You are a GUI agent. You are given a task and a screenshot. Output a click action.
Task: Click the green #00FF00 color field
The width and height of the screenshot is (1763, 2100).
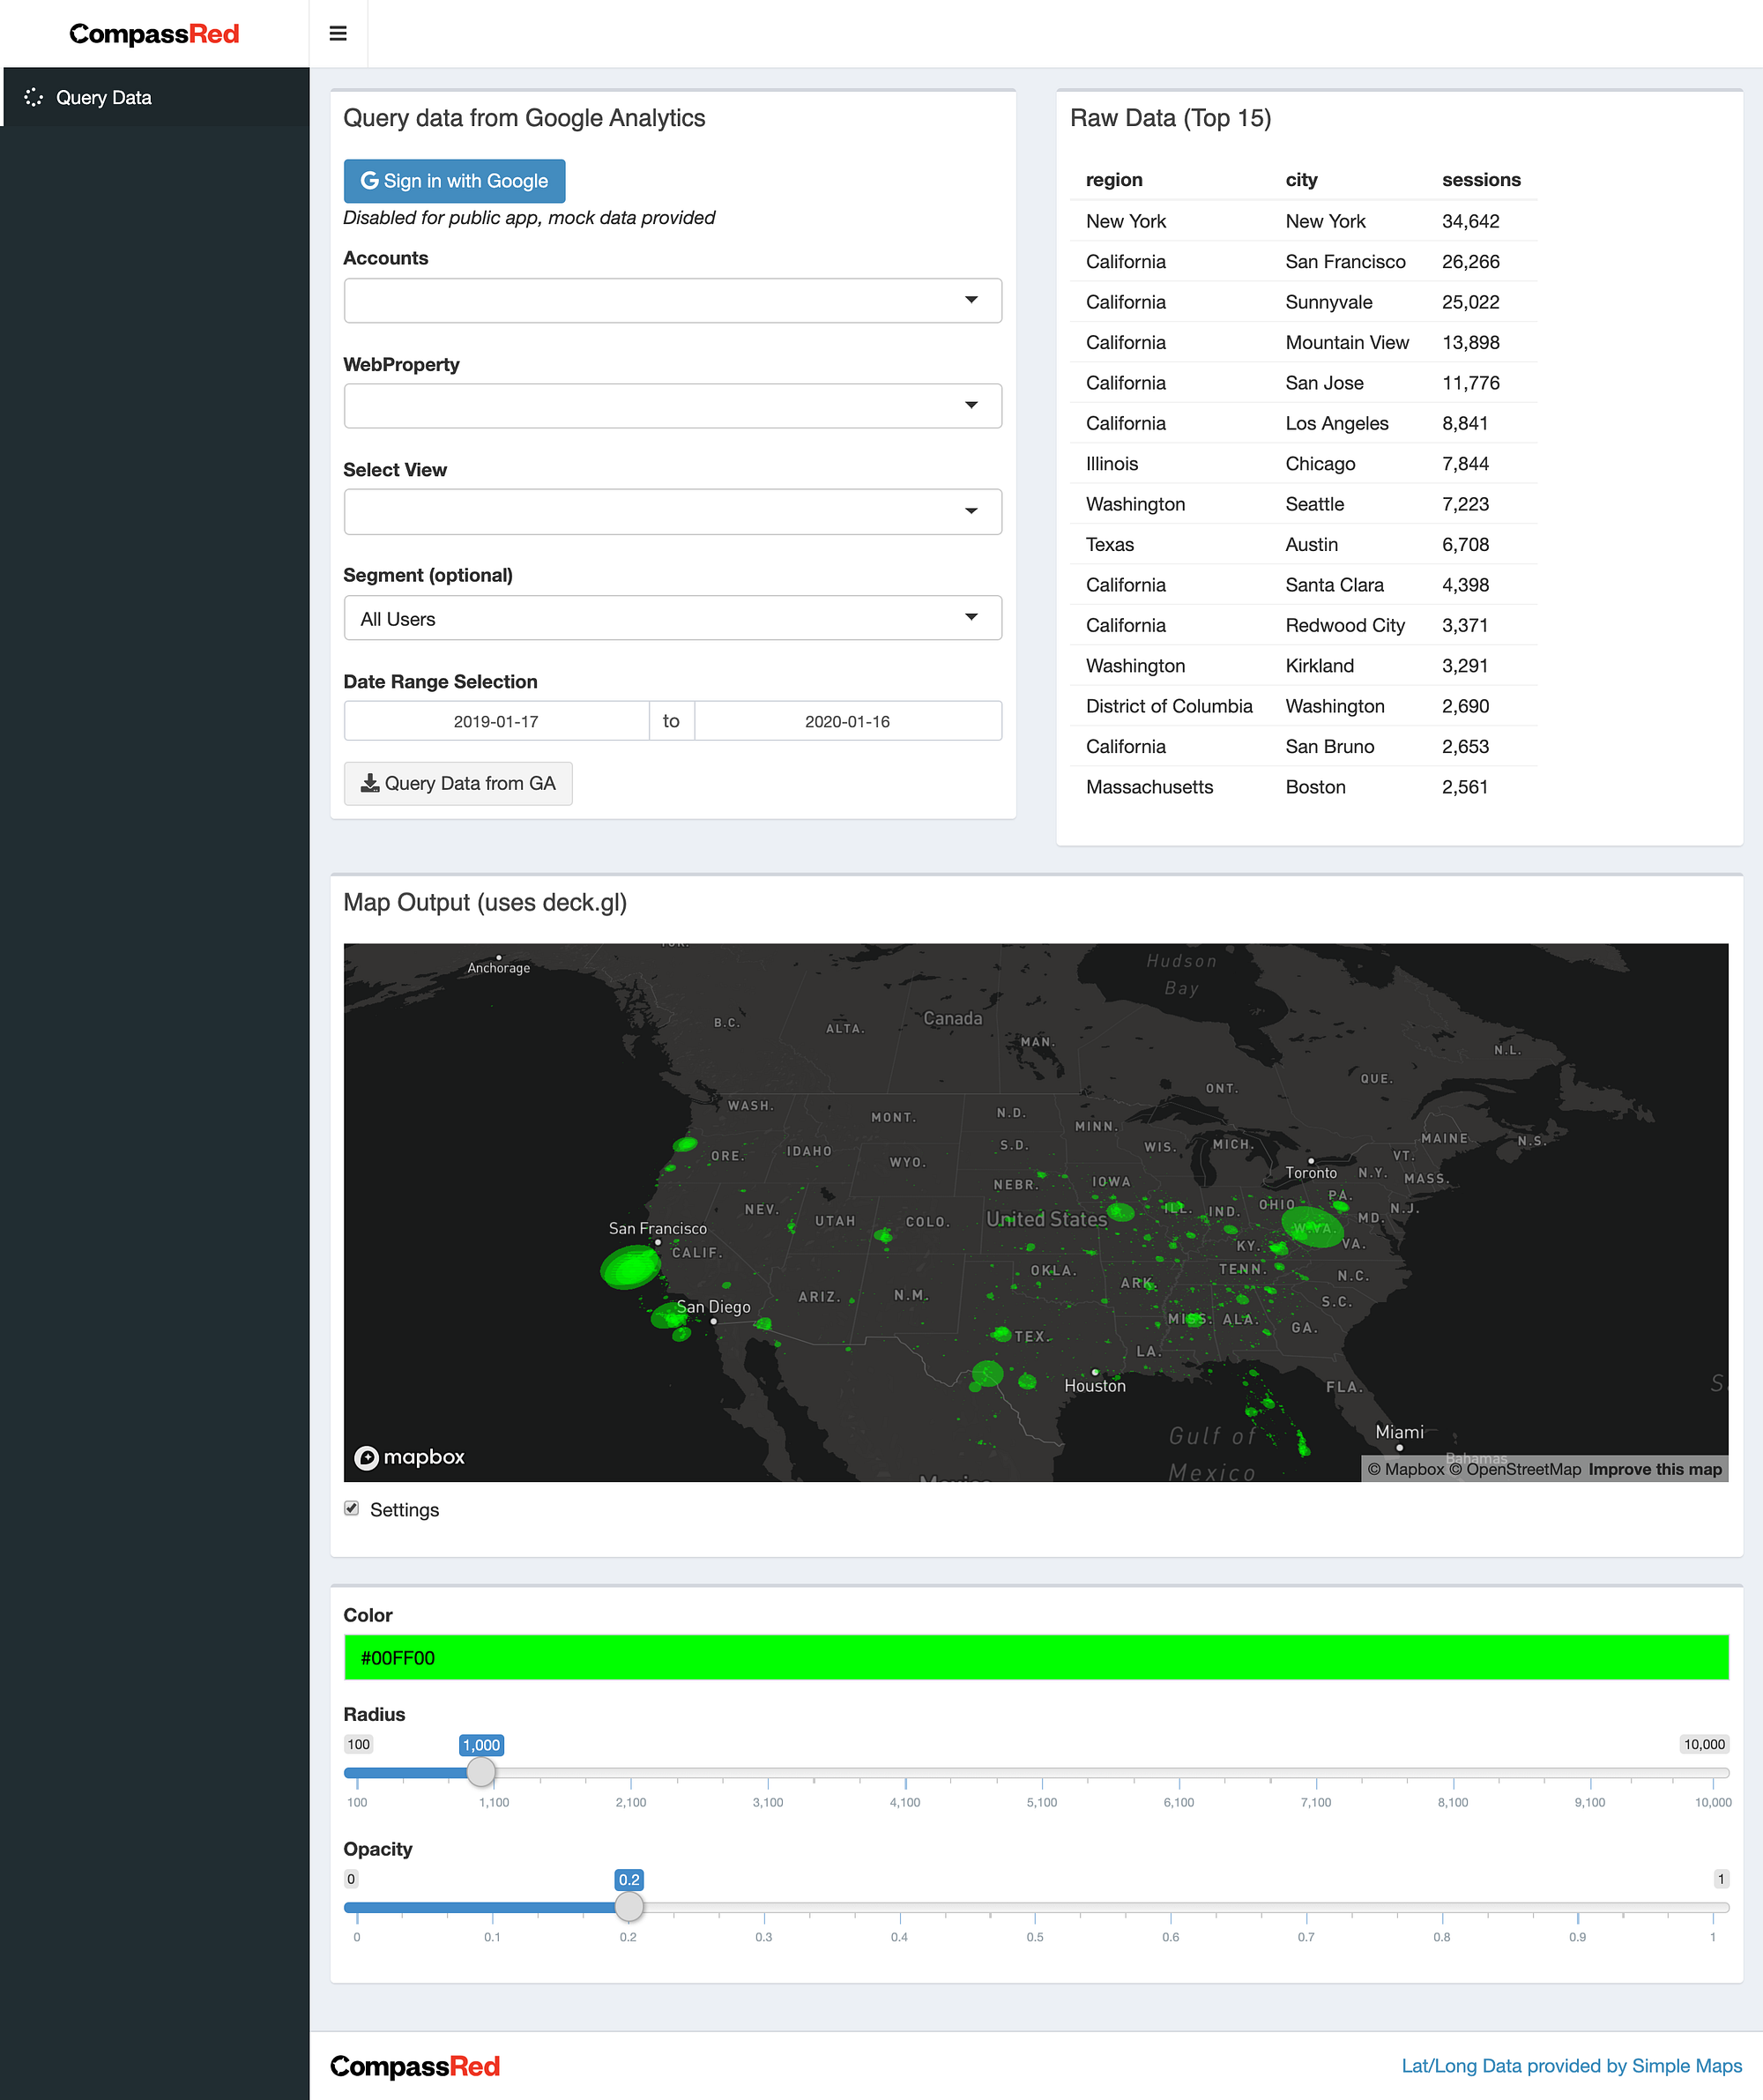[1035, 1657]
